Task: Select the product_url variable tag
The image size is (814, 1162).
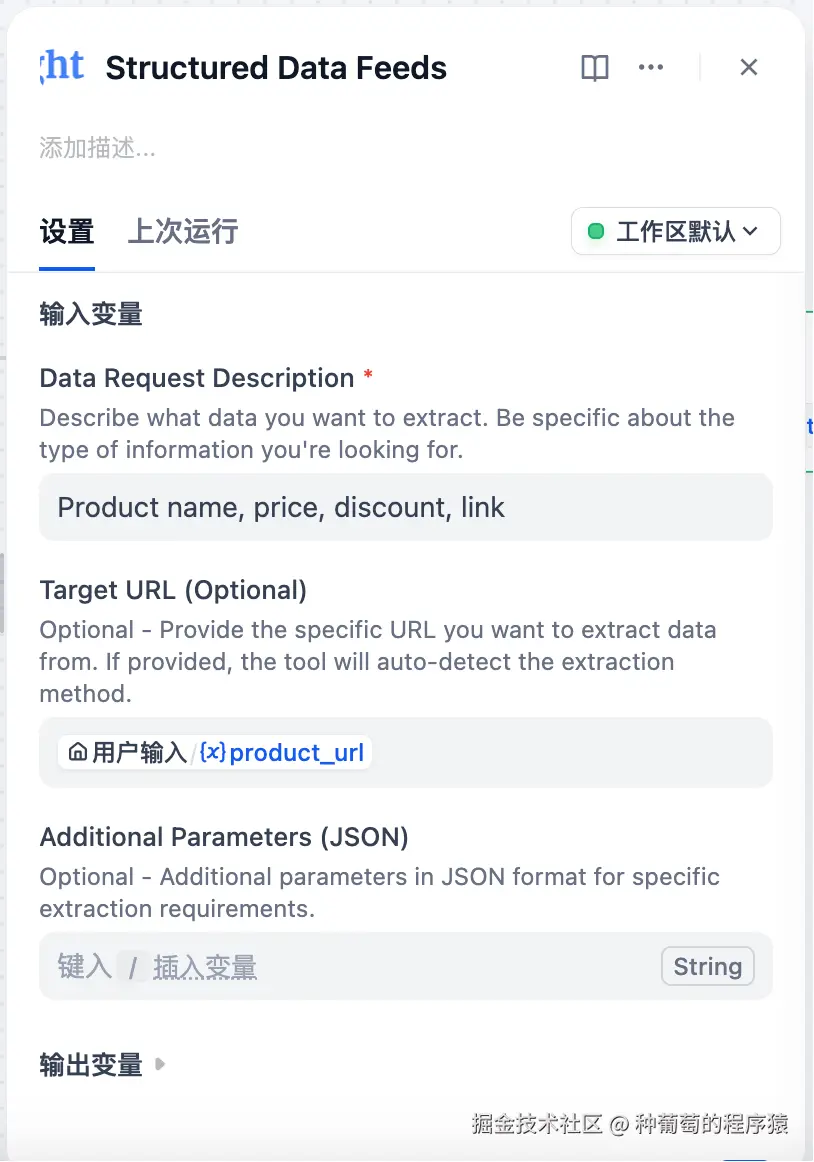Action: (x=296, y=752)
